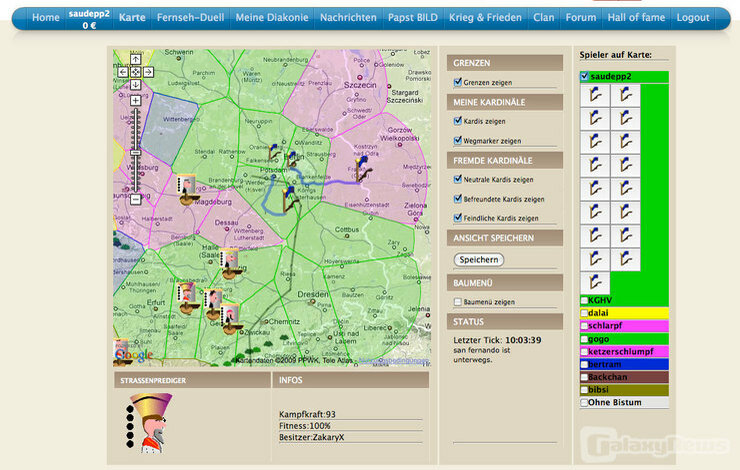Open the Forum menu item
Image resolution: width=740 pixels, height=470 pixels.
pyautogui.click(x=581, y=18)
